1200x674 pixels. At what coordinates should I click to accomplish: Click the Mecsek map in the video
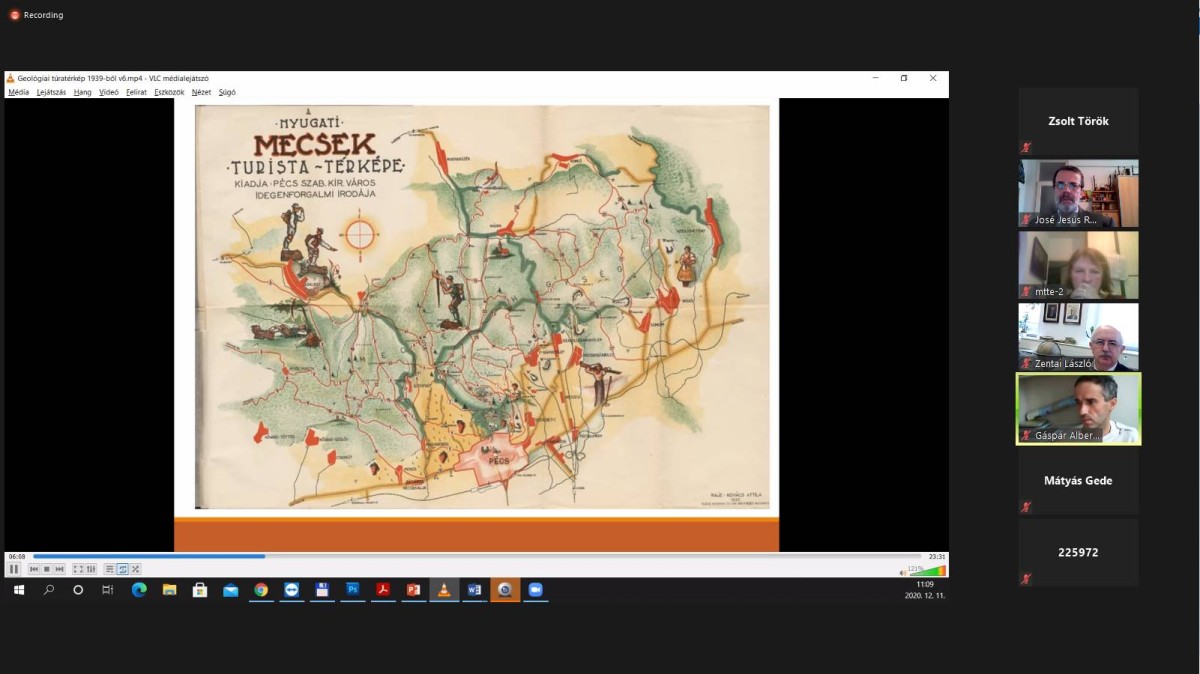tap(482, 307)
